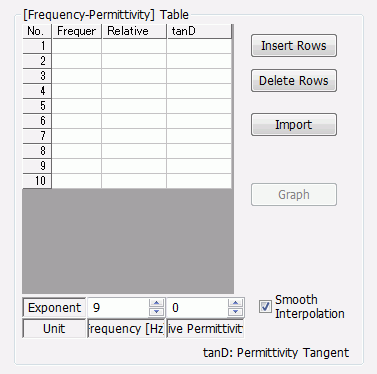Select the No. corner header cell

[x=37, y=31]
